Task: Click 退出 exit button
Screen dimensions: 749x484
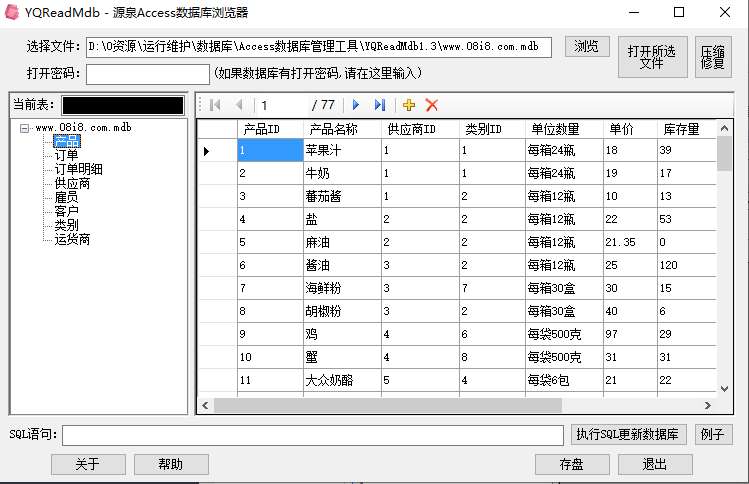Action: (655, 464)
